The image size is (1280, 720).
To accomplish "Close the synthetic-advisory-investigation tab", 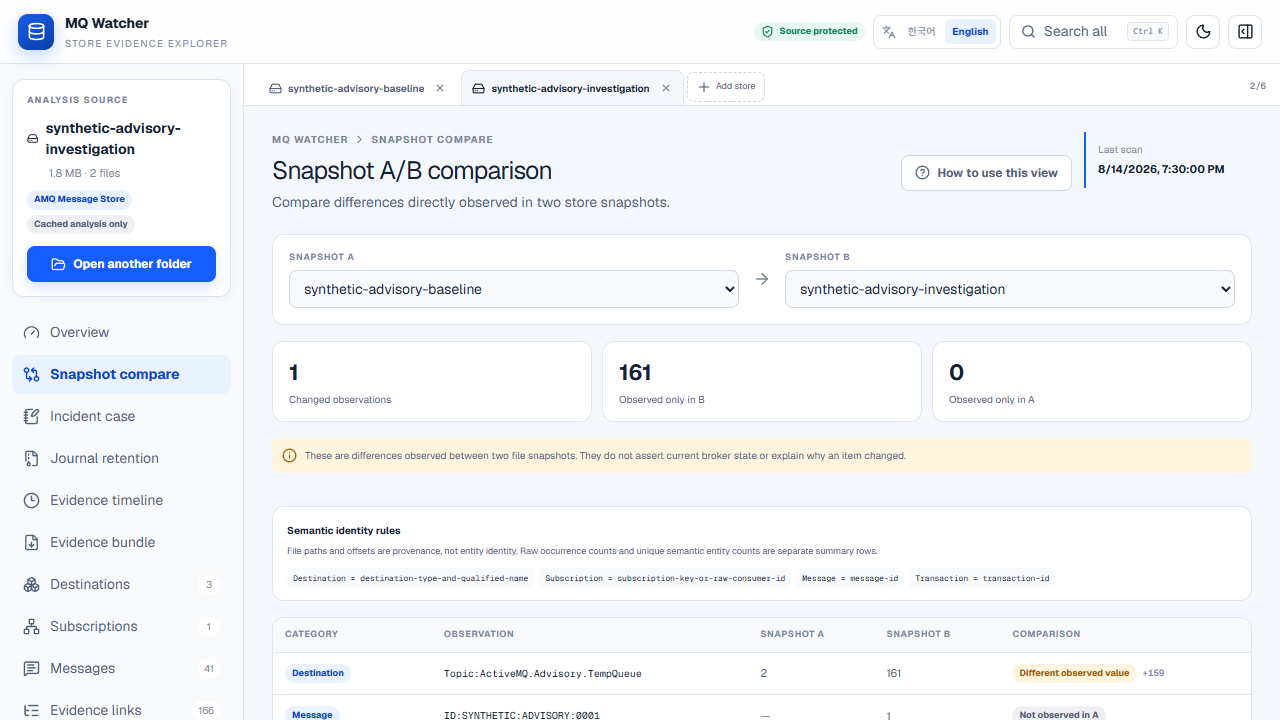I will click(x=667, y=88).
